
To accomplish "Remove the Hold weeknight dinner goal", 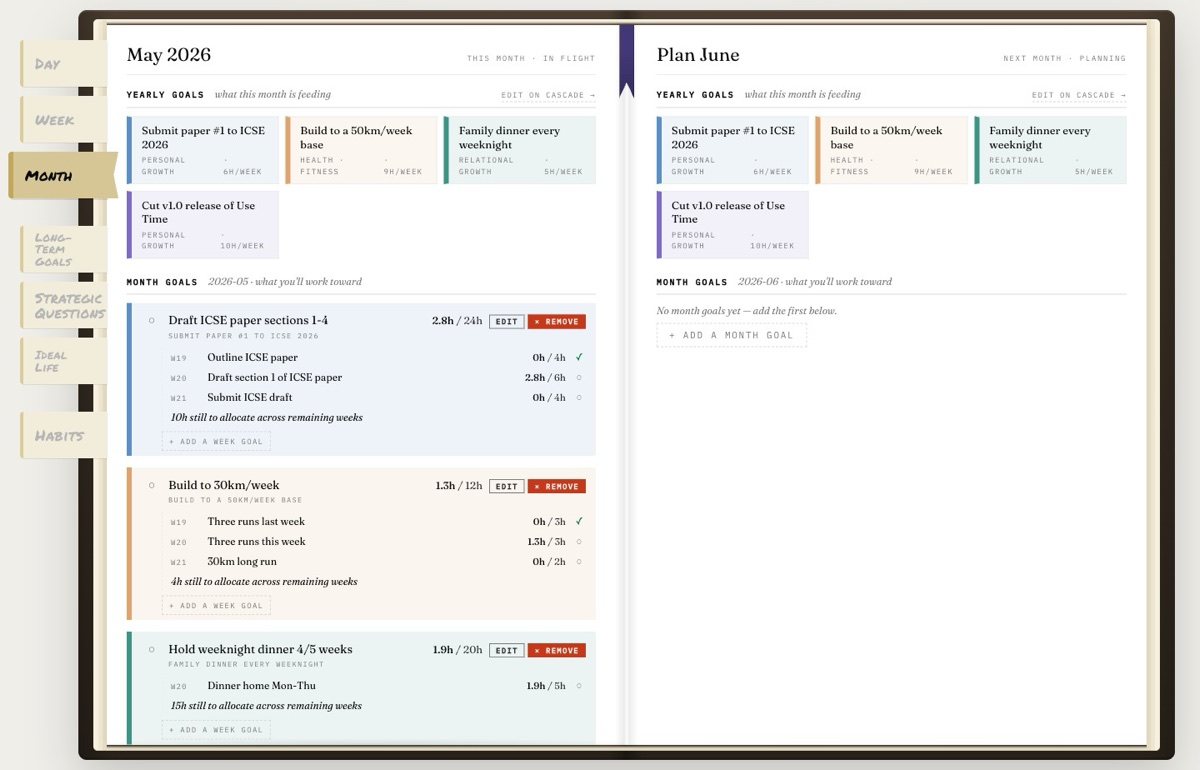I will coord(557,650).
